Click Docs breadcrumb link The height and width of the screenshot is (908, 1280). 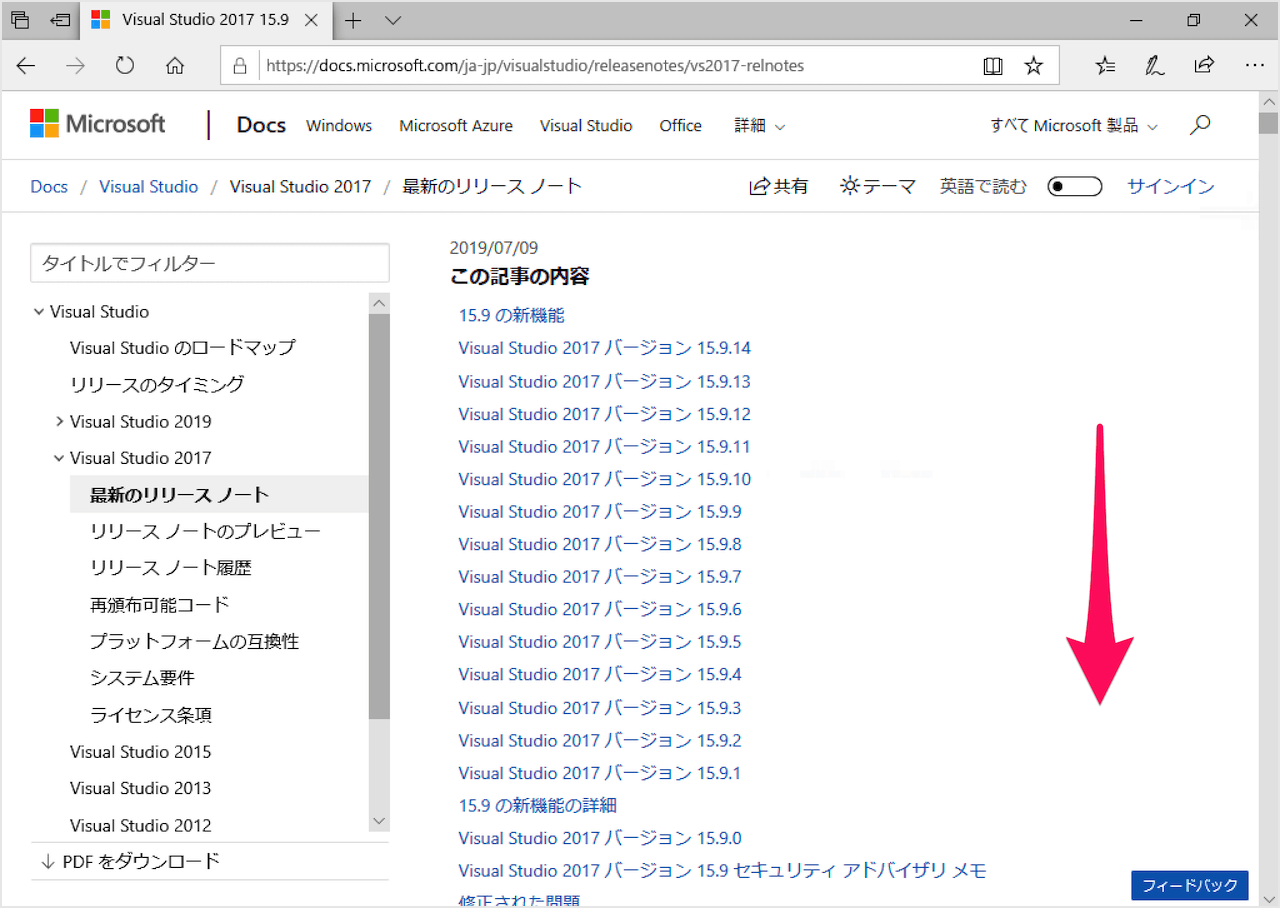coord(49,186)
